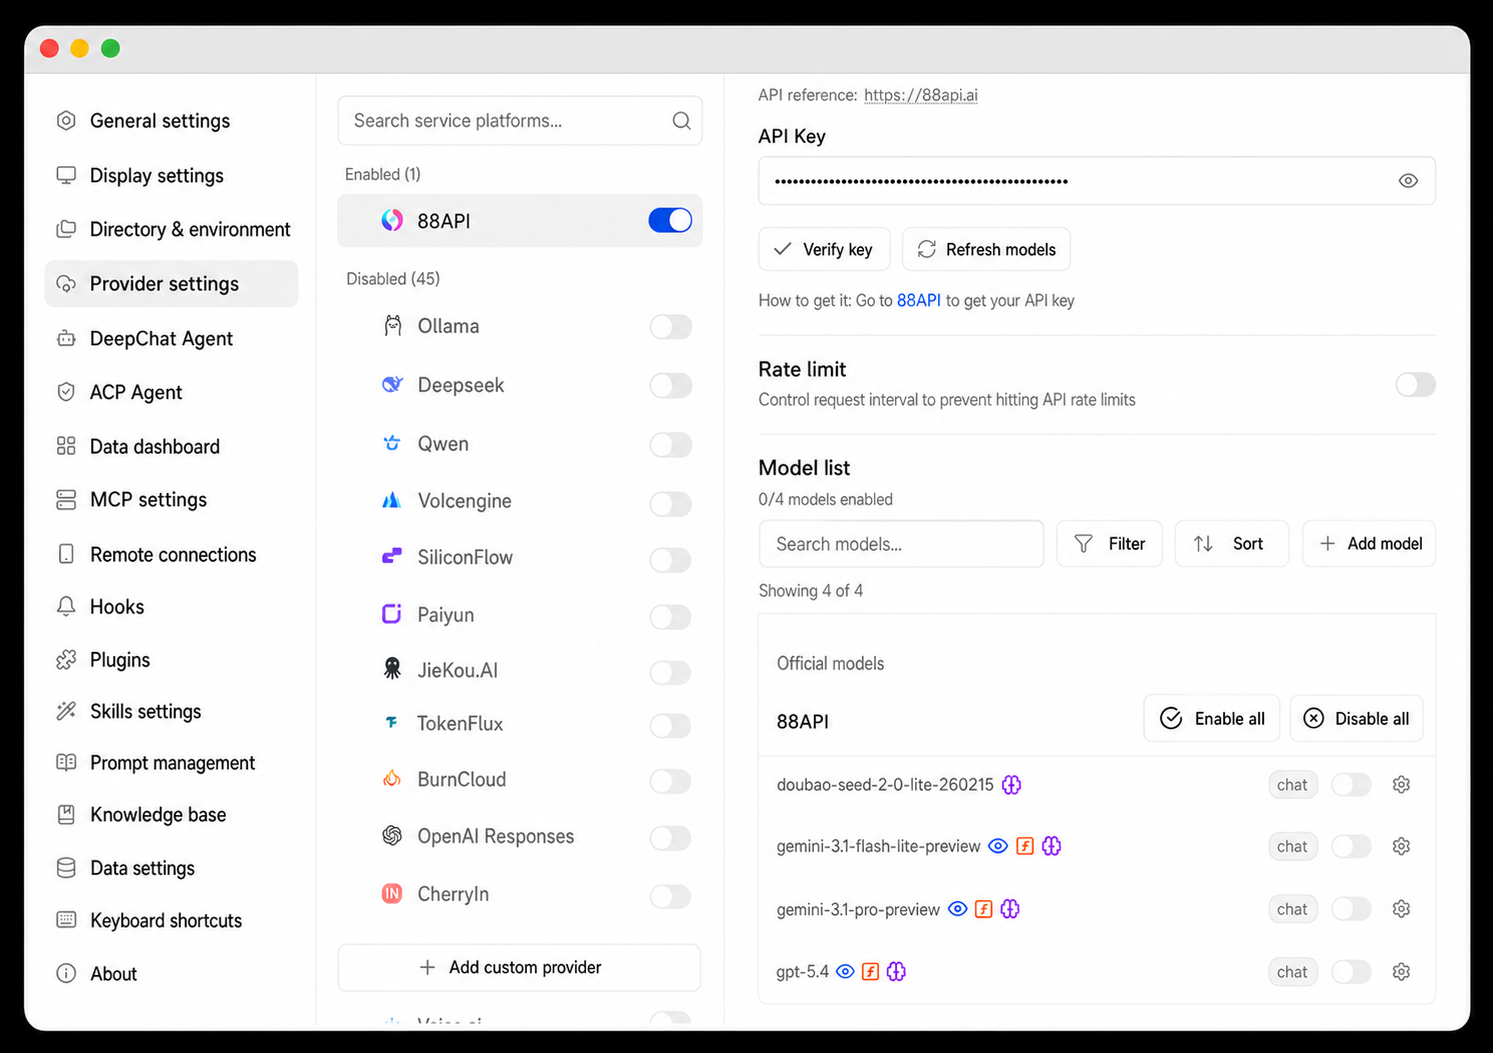This screenshot has width=1493, height=1053.
Task: Click the vision eye icon beside gpt-5.4
Action: click(845, 971)
